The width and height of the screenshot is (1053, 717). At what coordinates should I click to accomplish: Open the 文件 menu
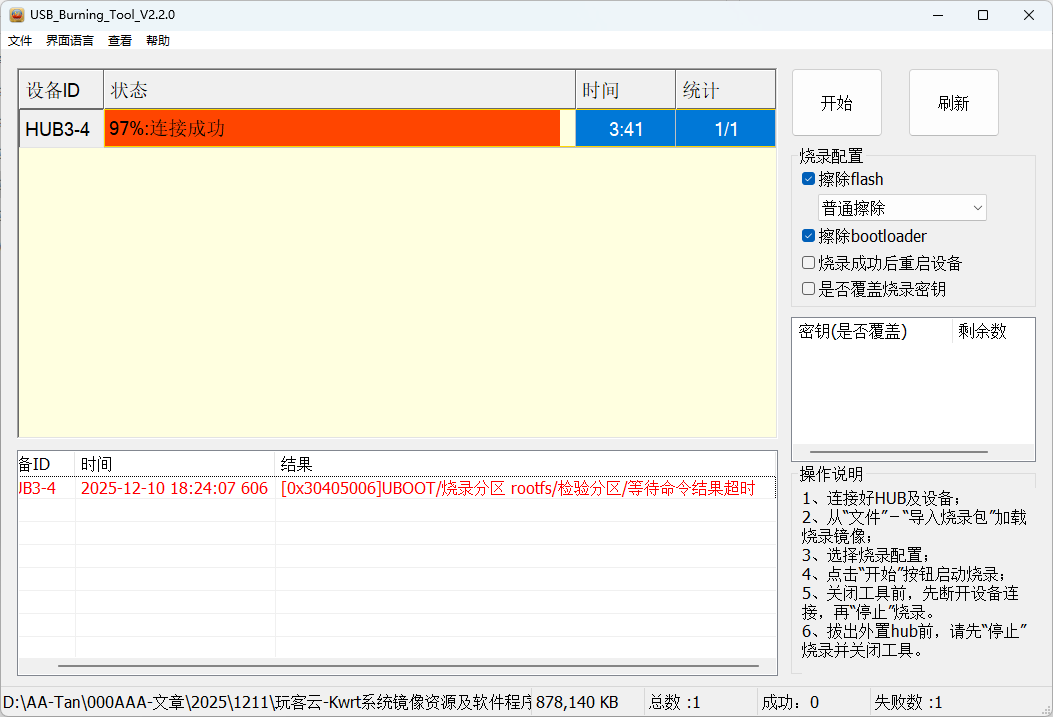click(x=20, y=41)
